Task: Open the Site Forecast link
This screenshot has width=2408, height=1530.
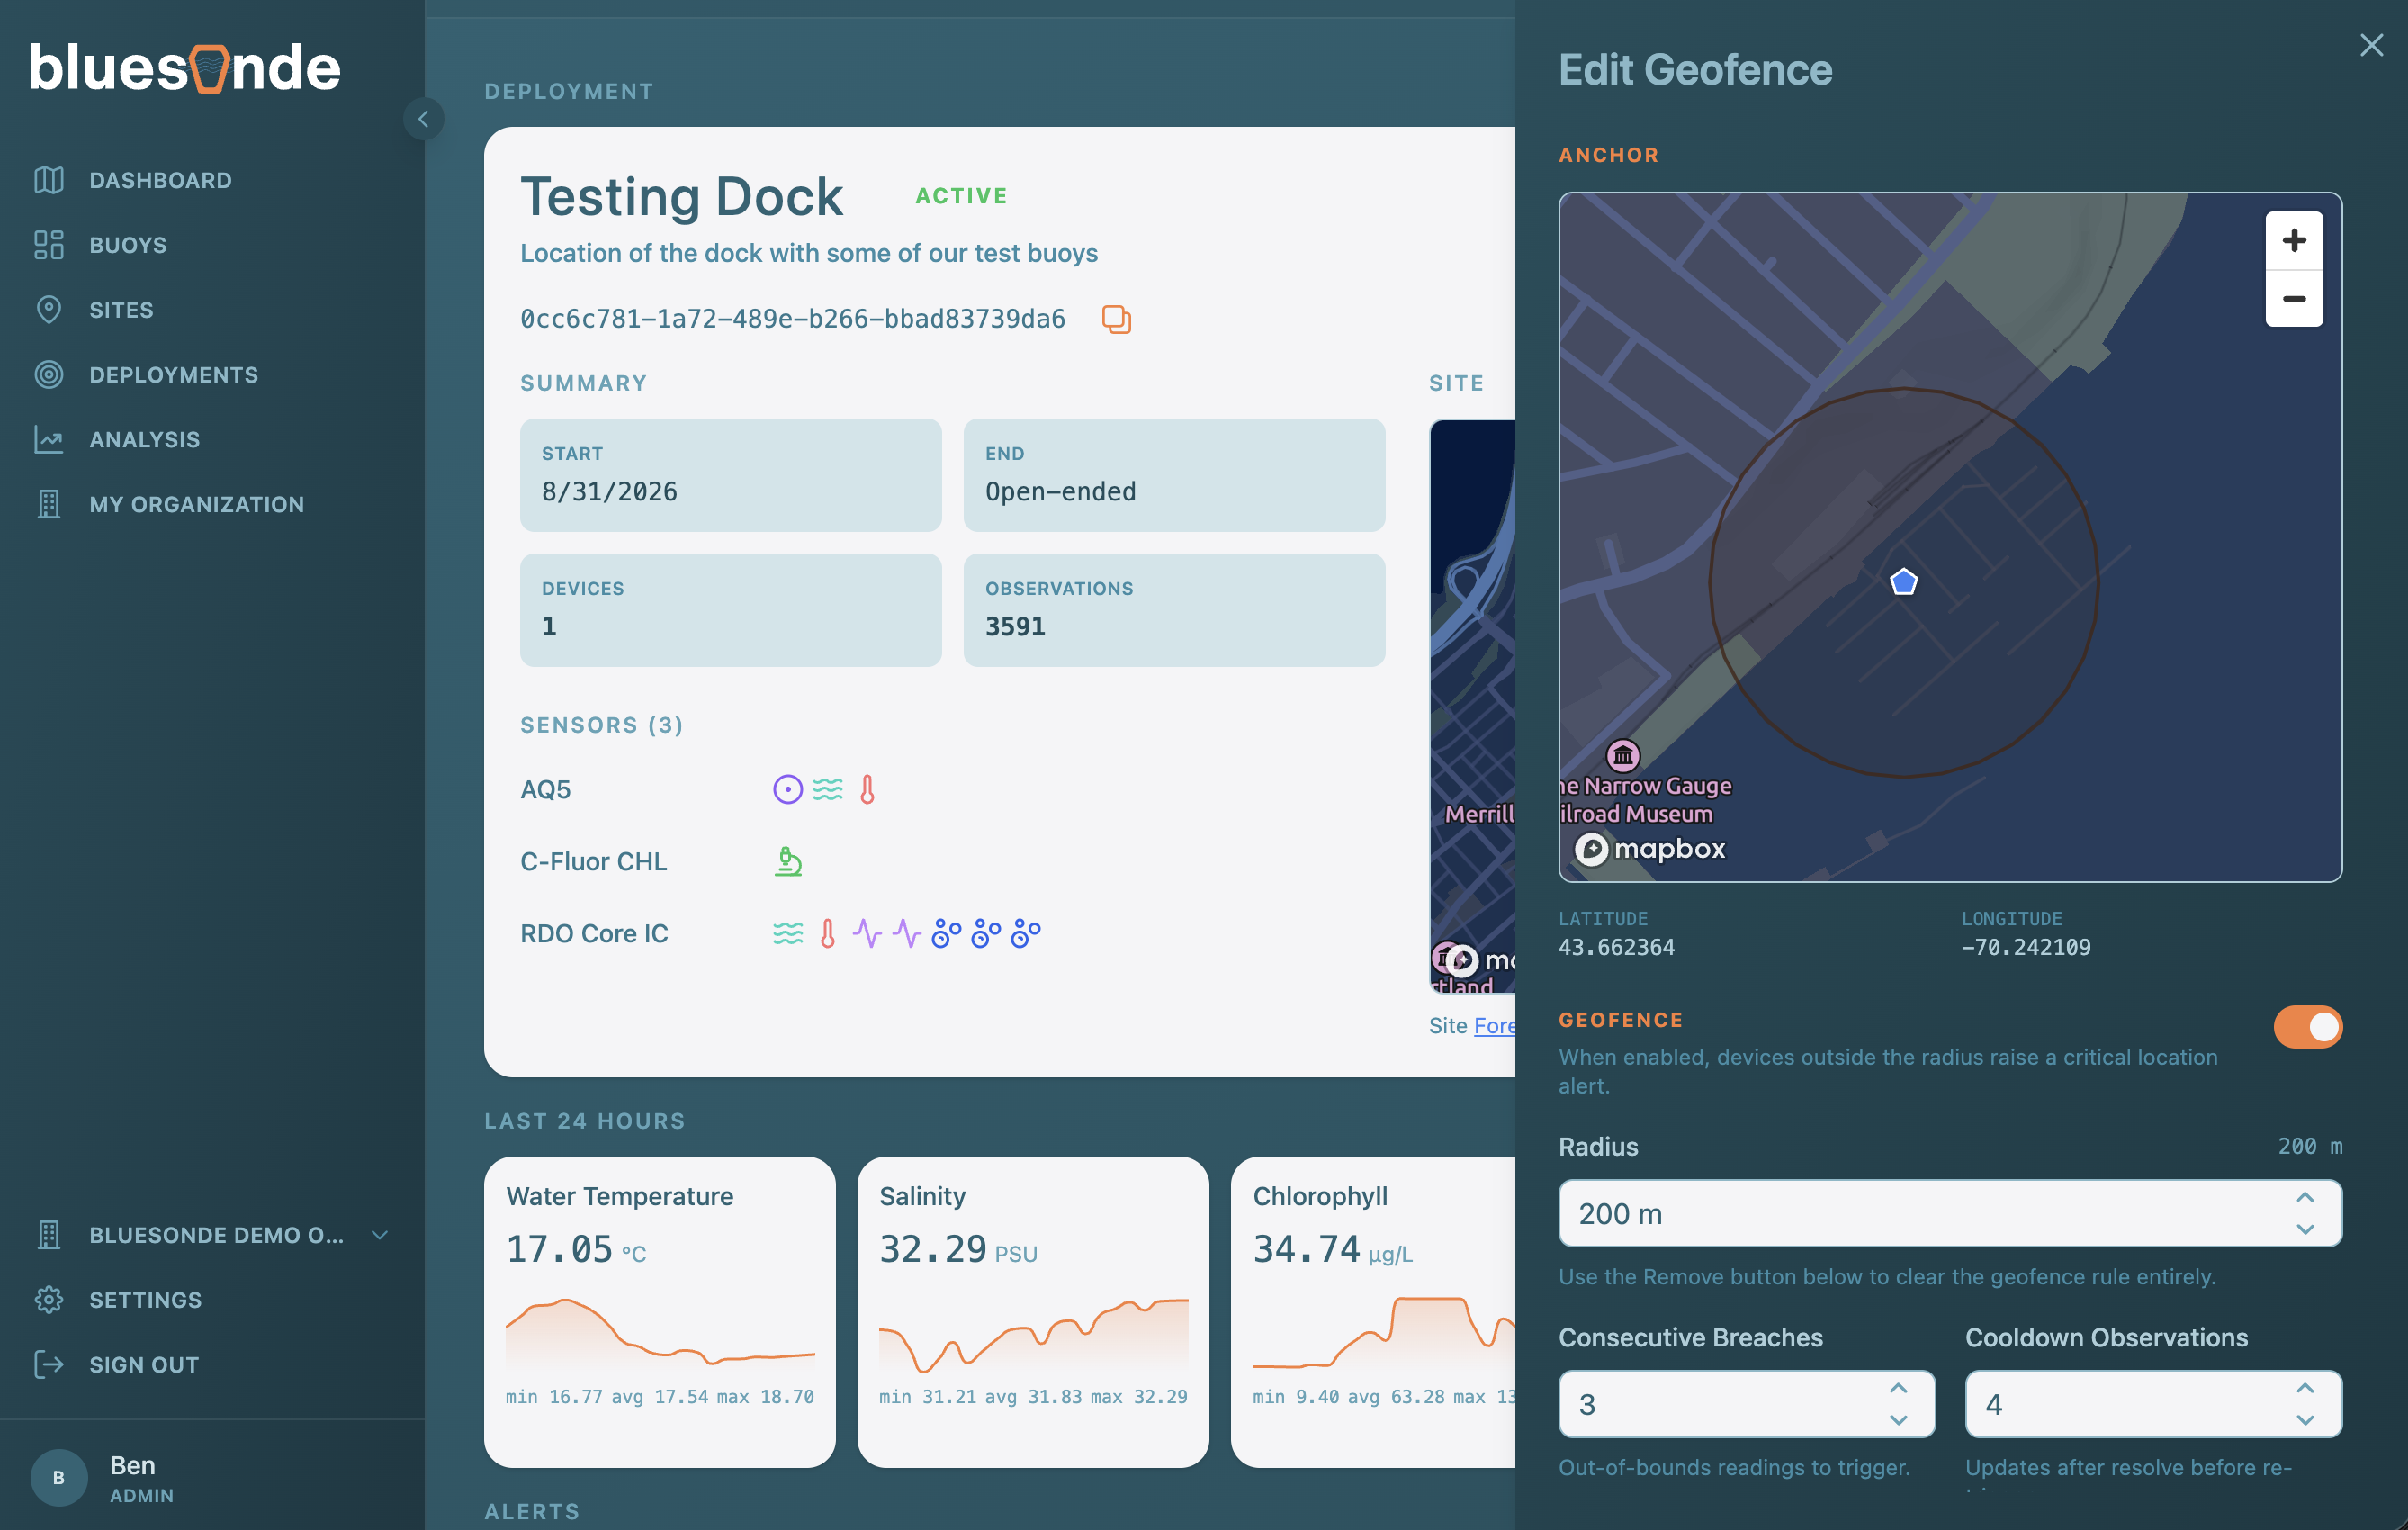Action: pos(1494,1025)
